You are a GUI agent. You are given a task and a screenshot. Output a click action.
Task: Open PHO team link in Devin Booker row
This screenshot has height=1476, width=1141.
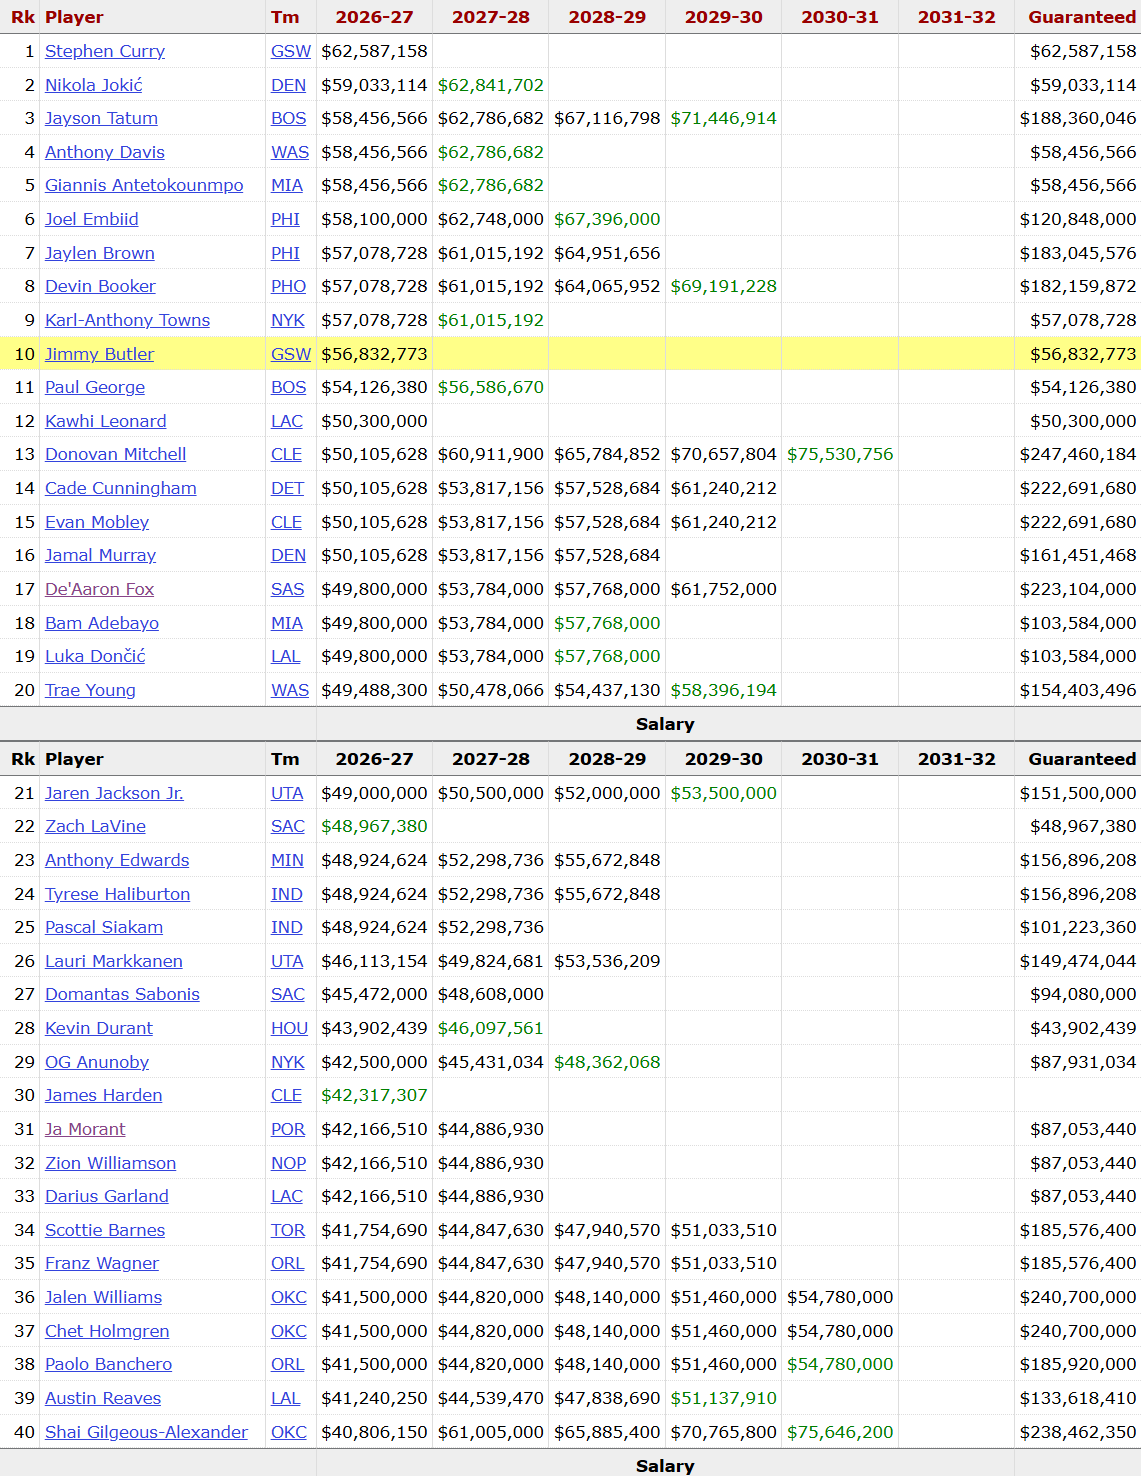point(288,286)
